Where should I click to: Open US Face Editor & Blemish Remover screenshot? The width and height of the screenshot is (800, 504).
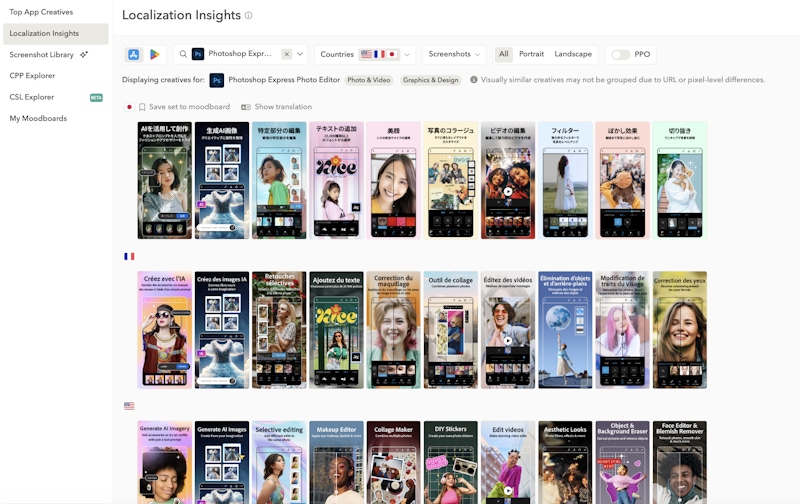680,462
